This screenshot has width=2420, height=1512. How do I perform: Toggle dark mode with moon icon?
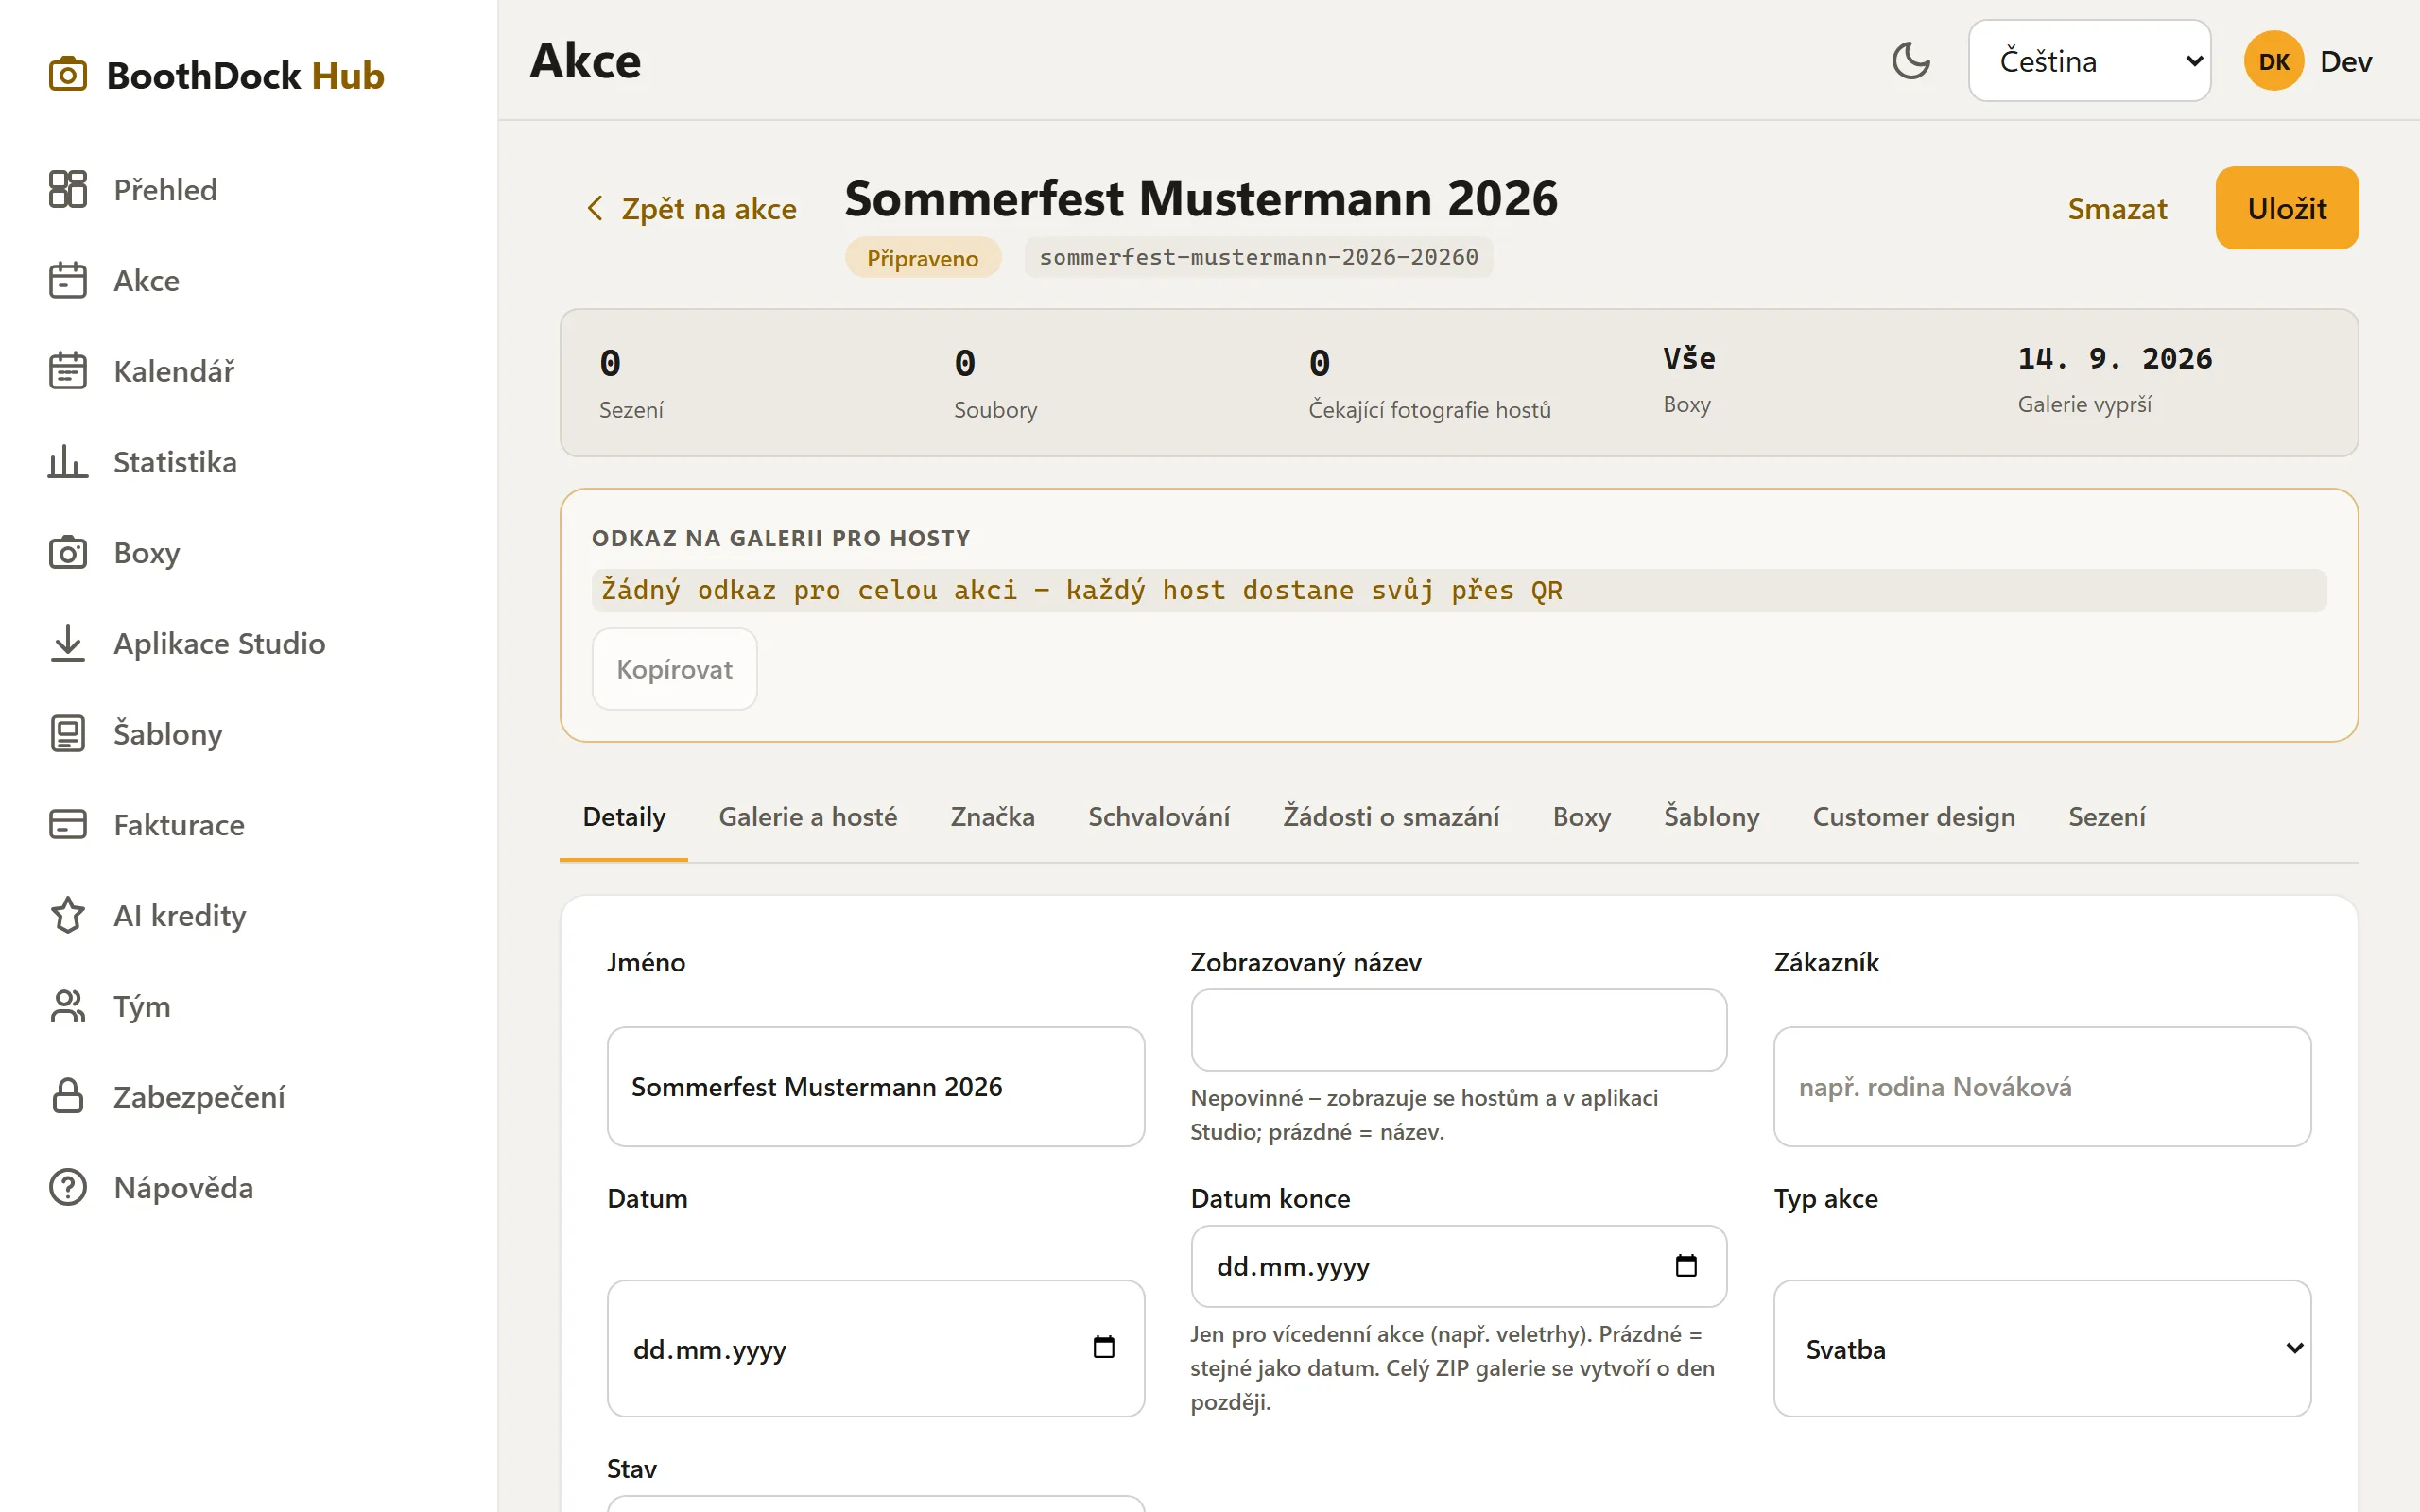click(x=1910, y=61)
